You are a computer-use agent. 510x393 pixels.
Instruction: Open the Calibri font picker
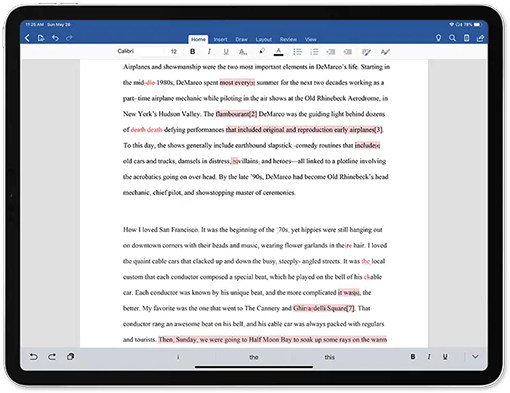pos(139,51)
